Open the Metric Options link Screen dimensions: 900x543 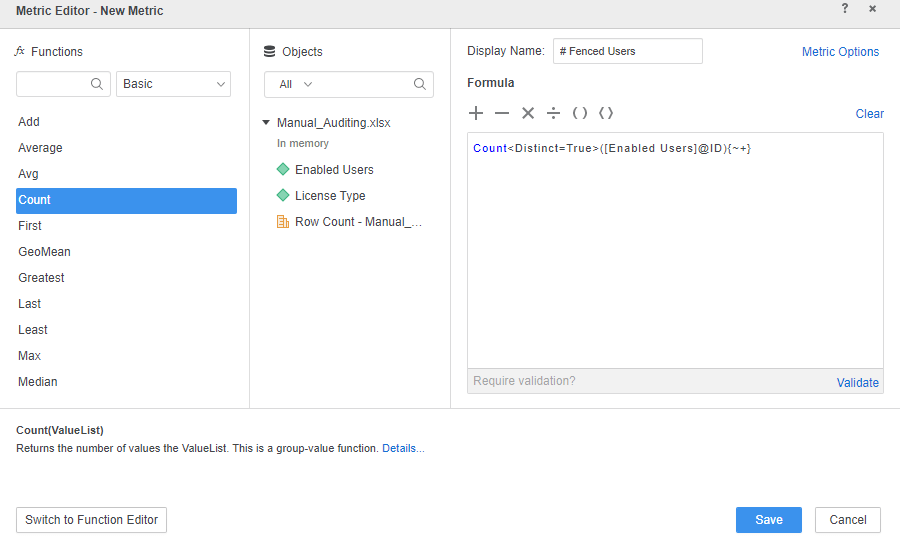tap(840, 52)
